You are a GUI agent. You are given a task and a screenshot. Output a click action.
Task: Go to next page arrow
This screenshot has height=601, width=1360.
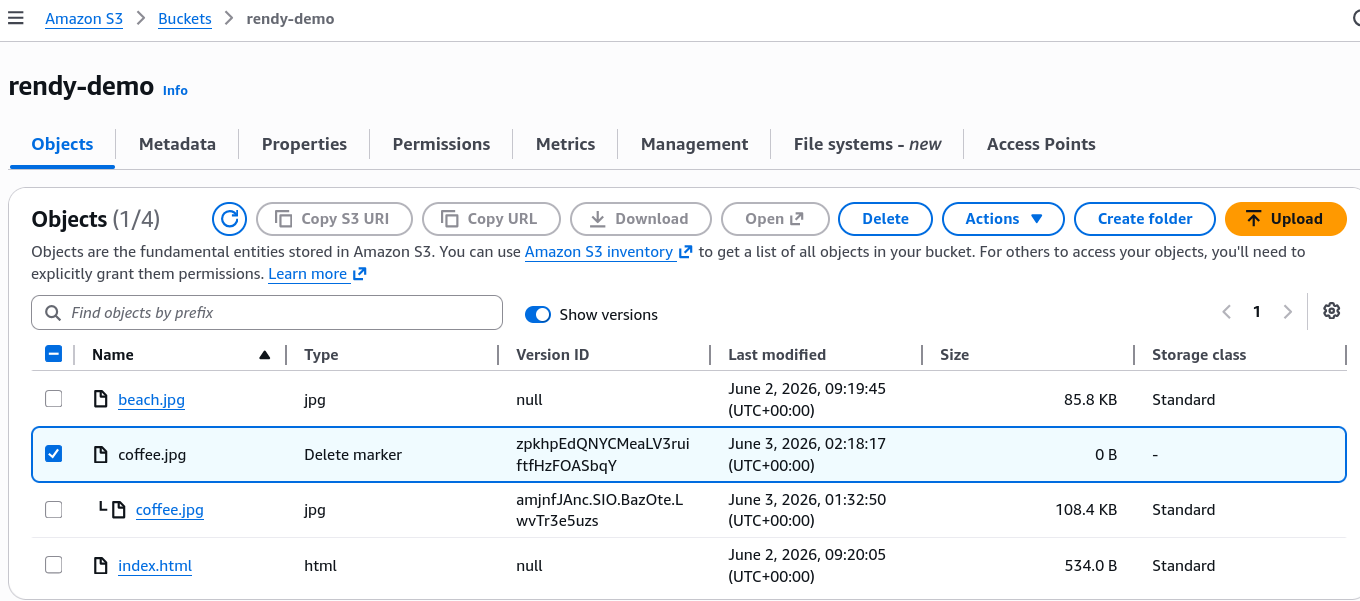[1288, 312]
